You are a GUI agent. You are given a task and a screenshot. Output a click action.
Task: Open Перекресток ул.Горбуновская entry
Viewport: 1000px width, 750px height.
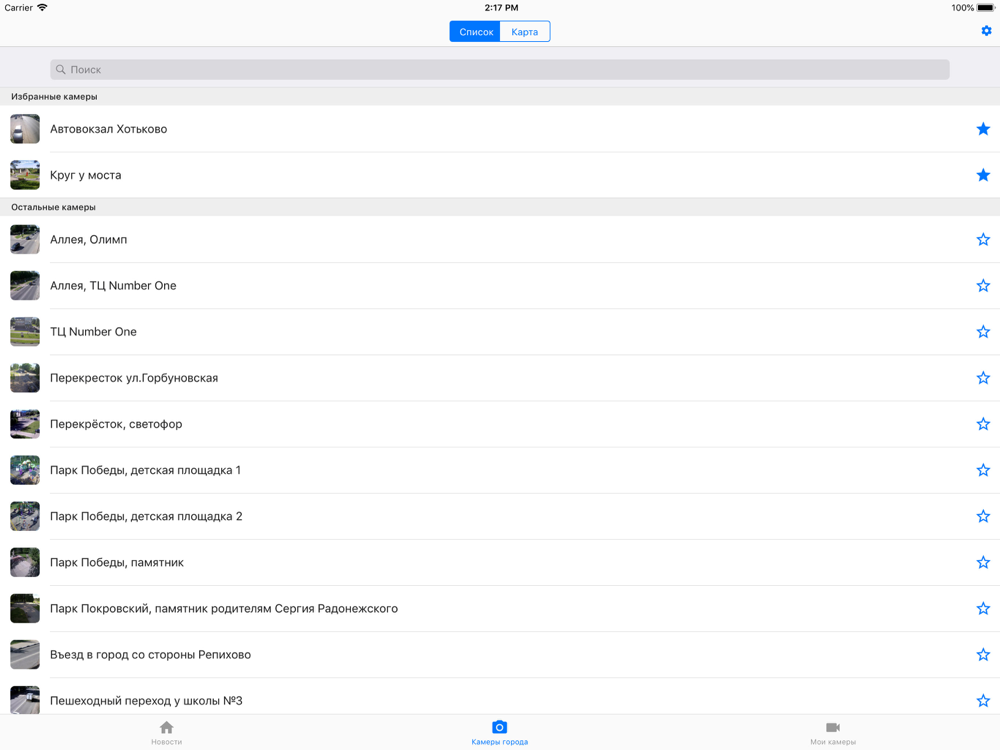click(x=134, y=378)
